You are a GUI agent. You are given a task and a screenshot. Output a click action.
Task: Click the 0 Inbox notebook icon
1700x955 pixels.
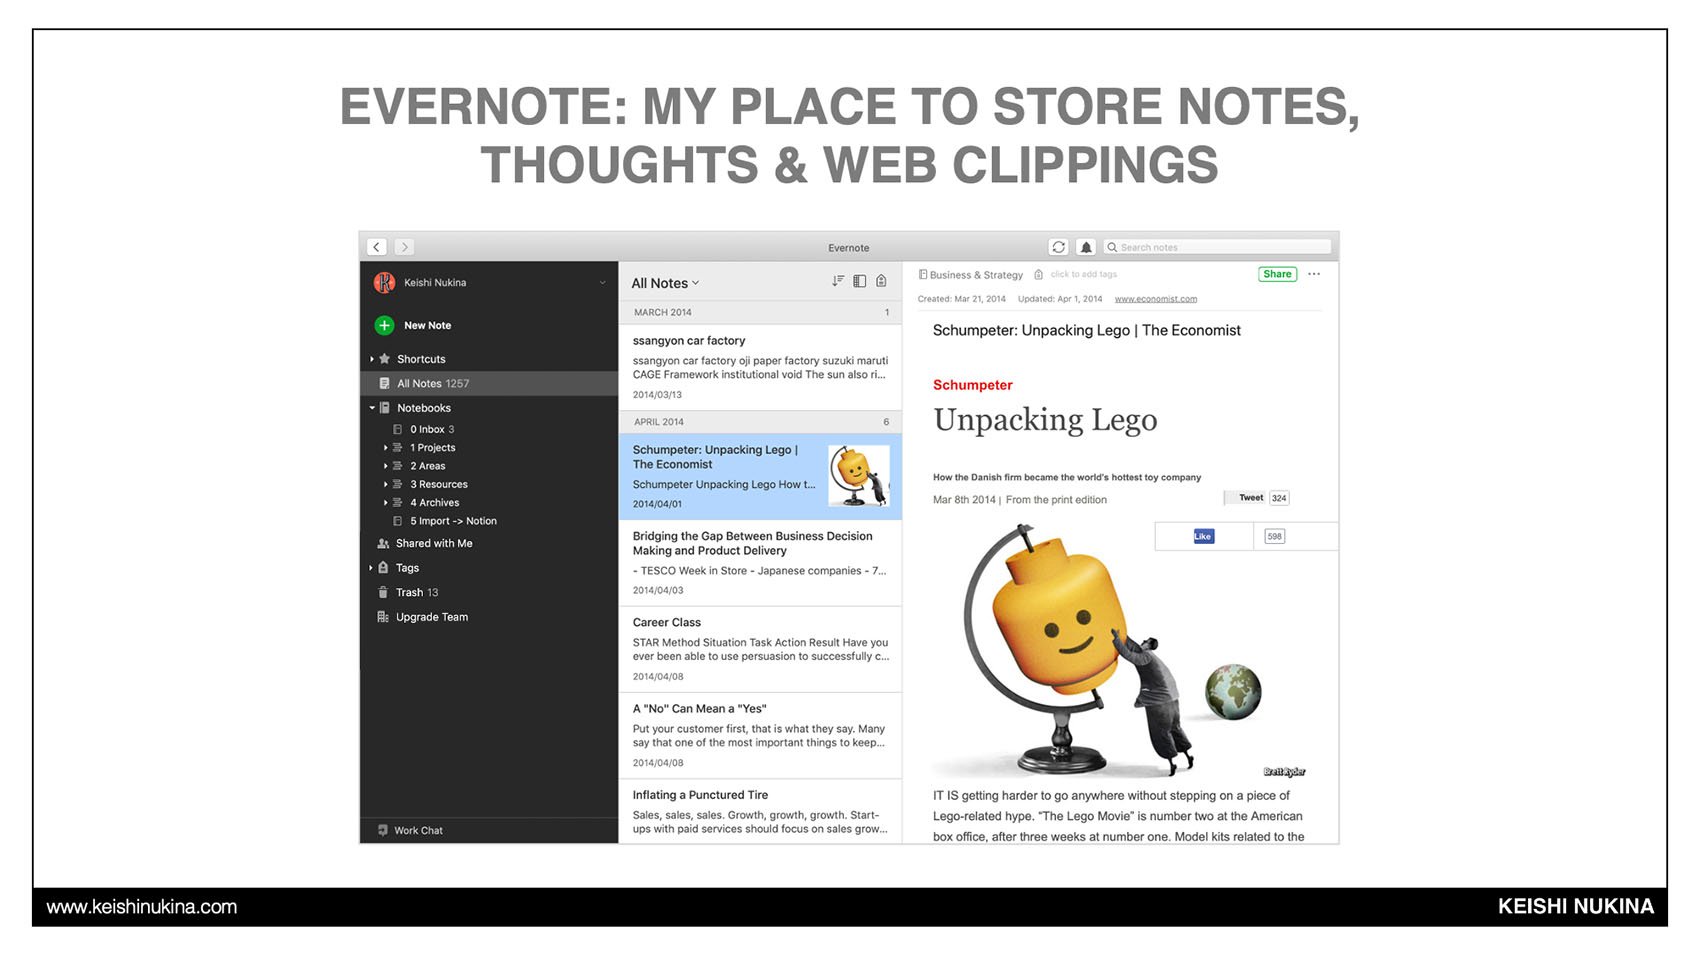[x=397, y=429]
